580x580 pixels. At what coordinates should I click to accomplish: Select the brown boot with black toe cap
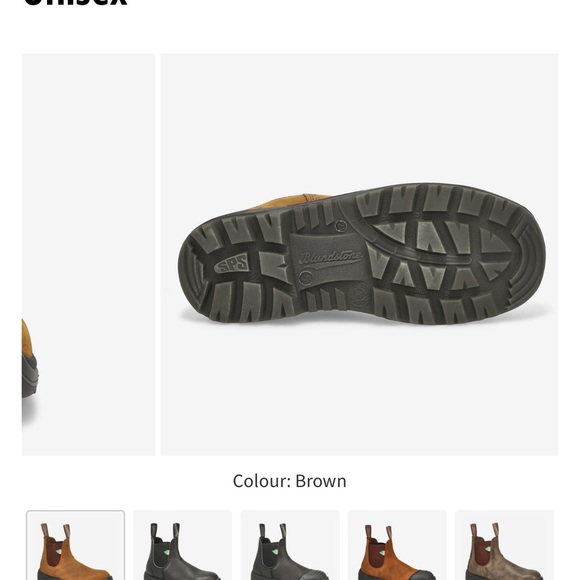click(x=397, y=545)
